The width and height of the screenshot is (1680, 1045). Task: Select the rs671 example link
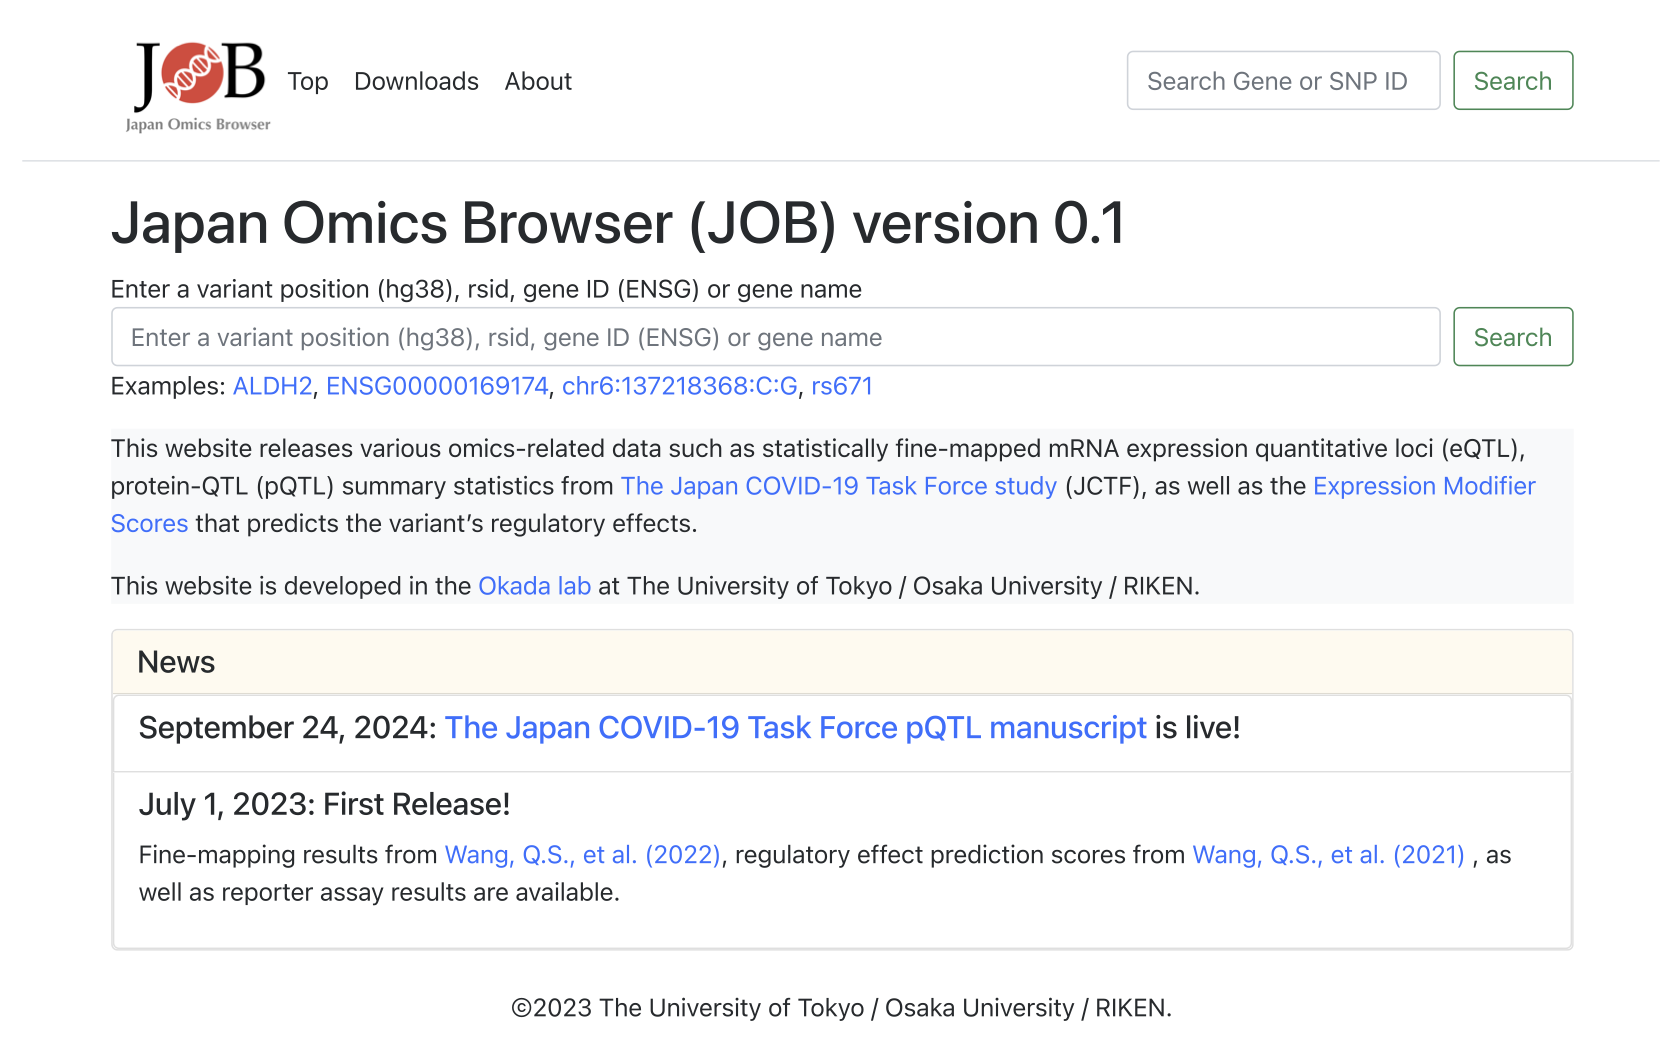tap(842, 386)
